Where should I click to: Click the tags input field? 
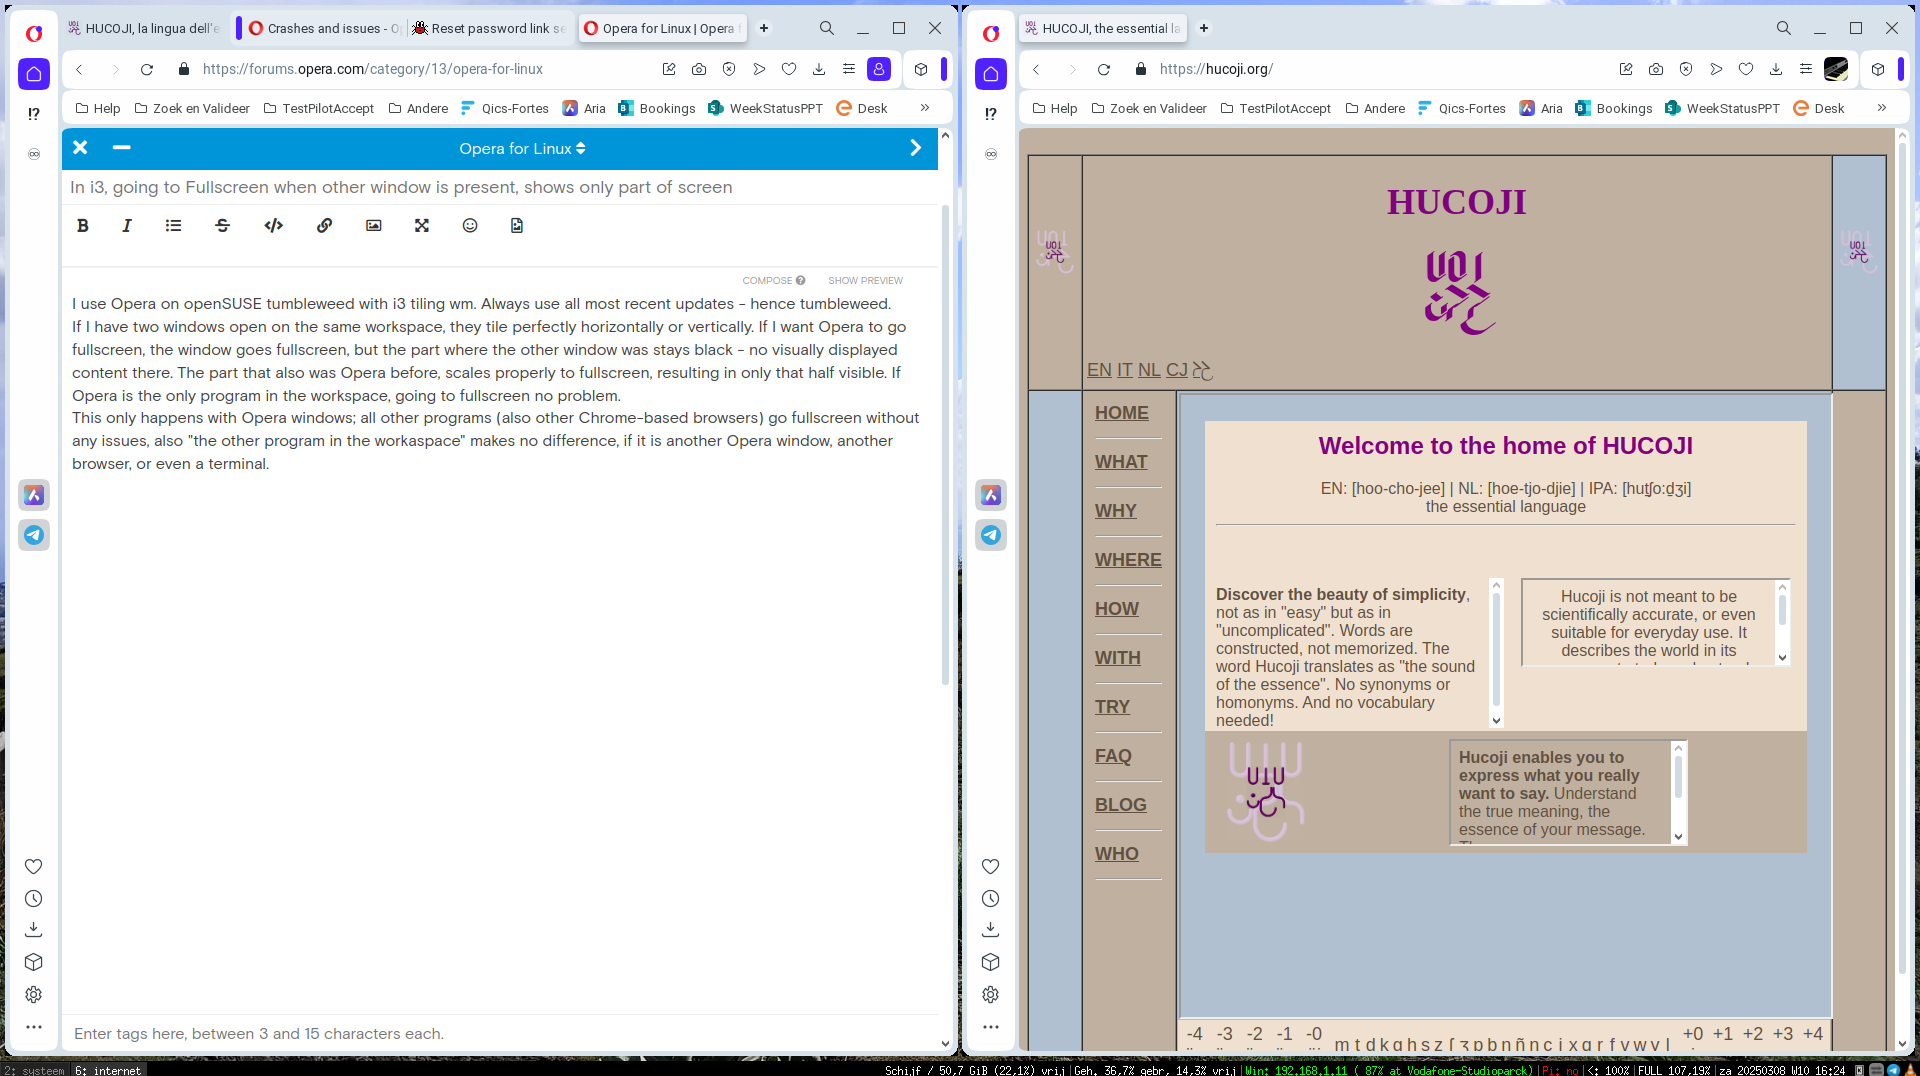[x=500, y=1034]
